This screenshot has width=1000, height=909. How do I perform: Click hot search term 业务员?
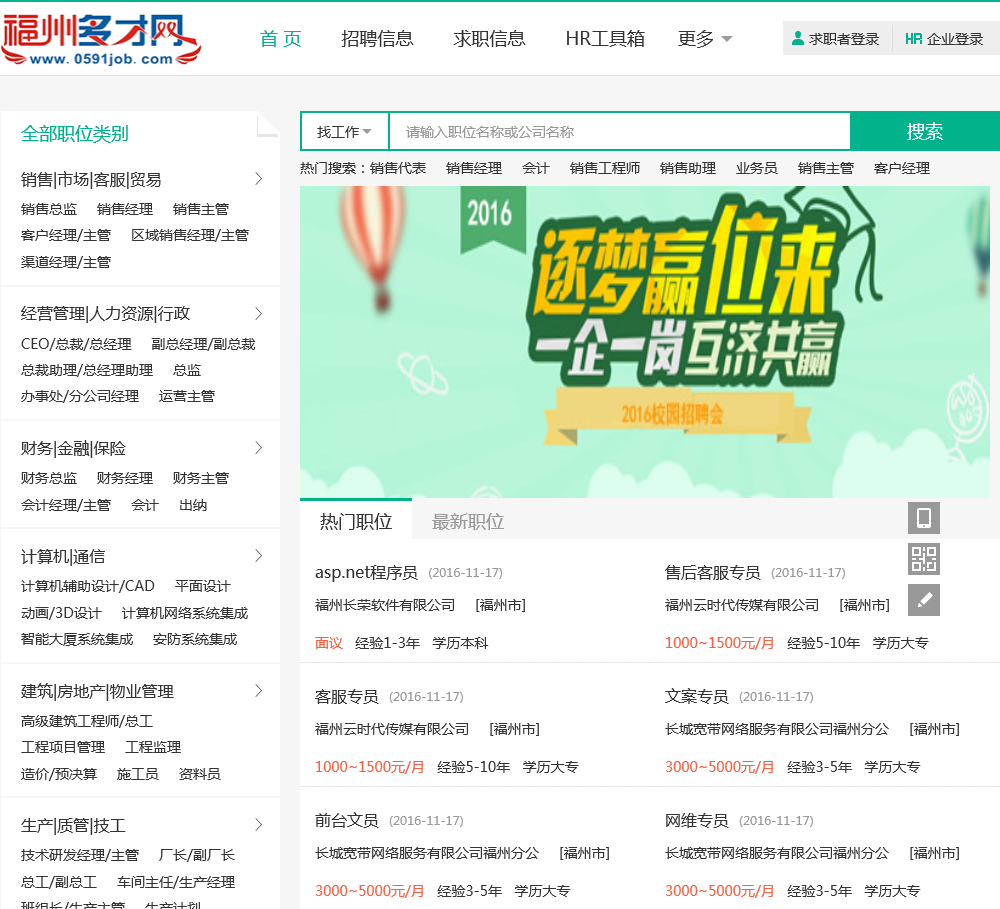(x=756, y=168)
